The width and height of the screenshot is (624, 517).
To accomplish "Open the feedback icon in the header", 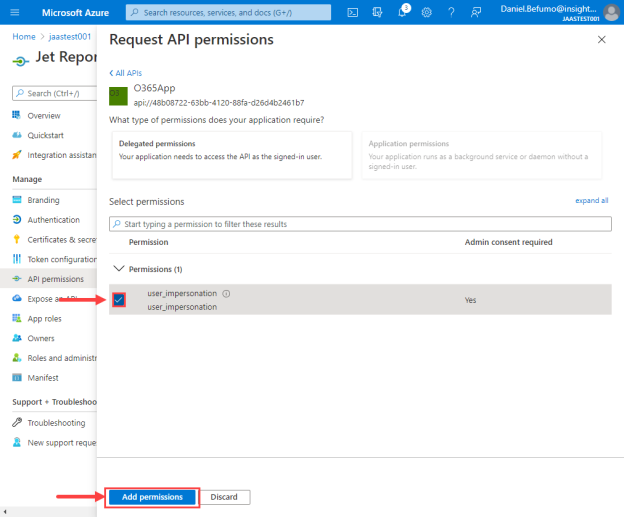I will click(476, 13).
